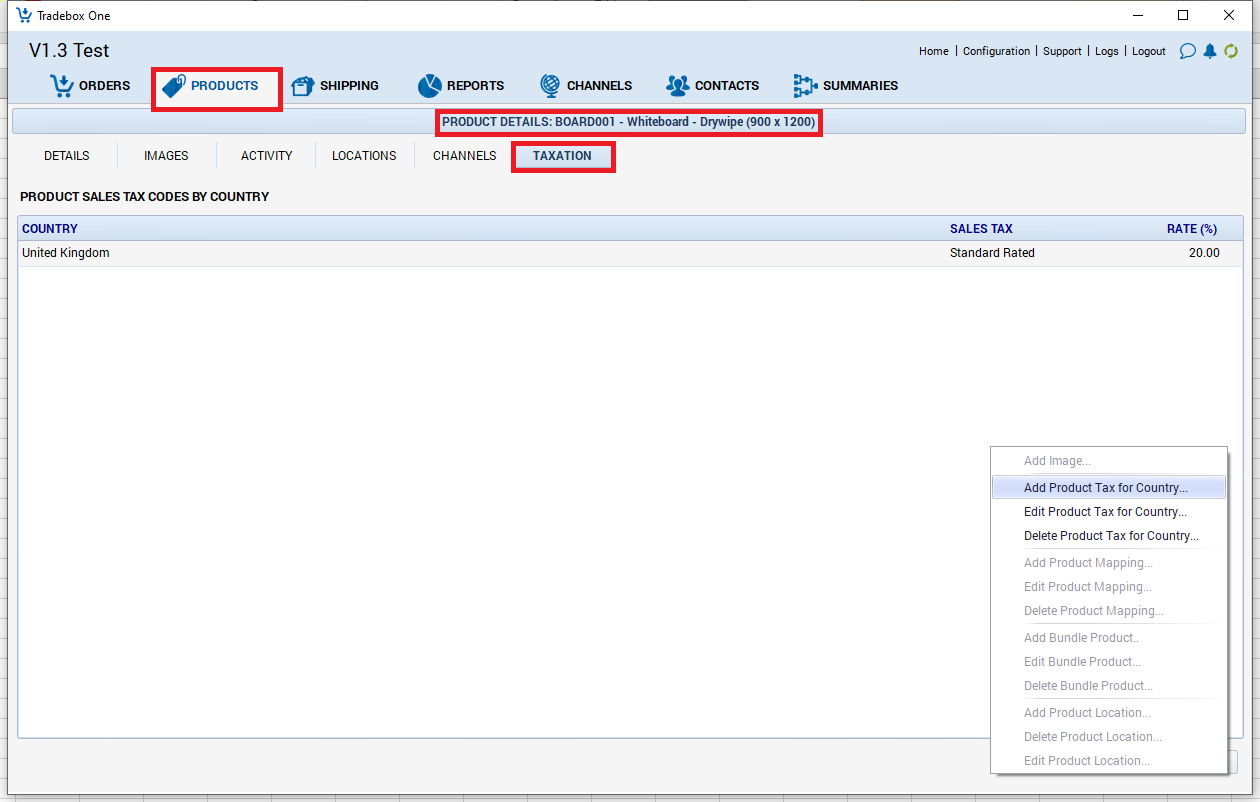Screen dimensions: 1260x802
Task: Open the REPORTS section
Action: tap(475, 86)
